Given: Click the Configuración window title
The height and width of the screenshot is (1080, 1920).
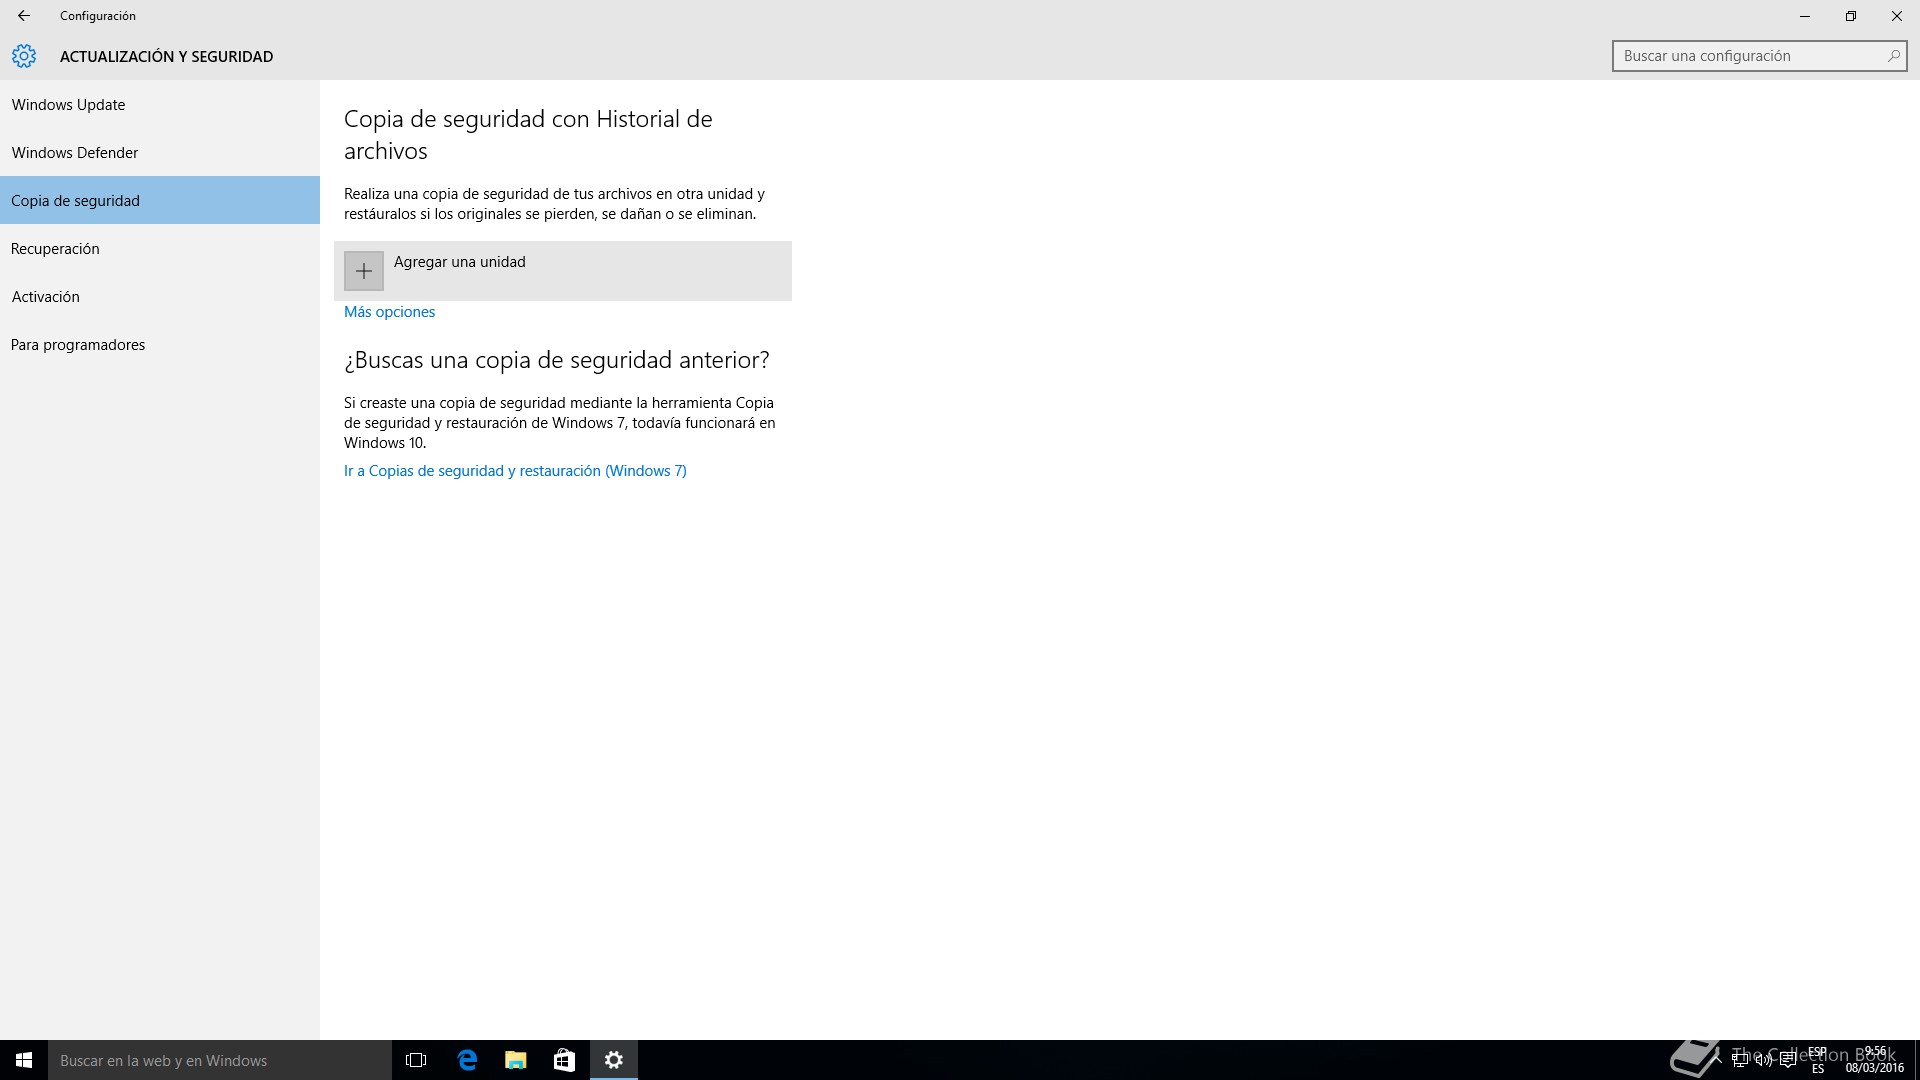Looking at the screenshot, I should (x=98, y=16).
